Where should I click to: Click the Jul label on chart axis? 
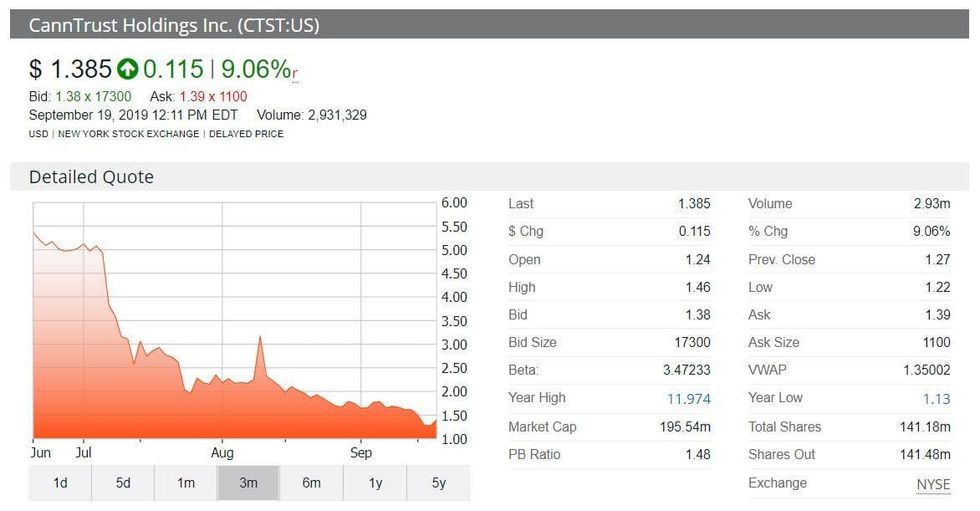point(83,453)
